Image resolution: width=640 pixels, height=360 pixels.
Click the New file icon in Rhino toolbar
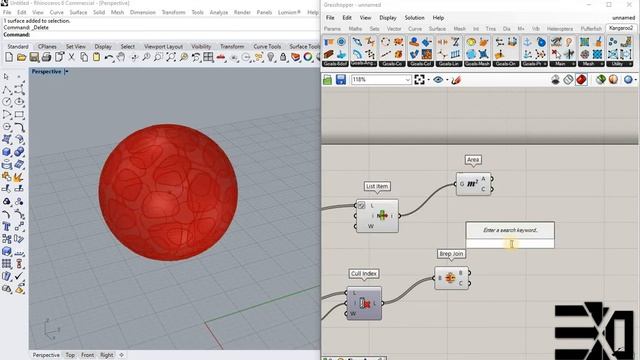pos(9,58)
